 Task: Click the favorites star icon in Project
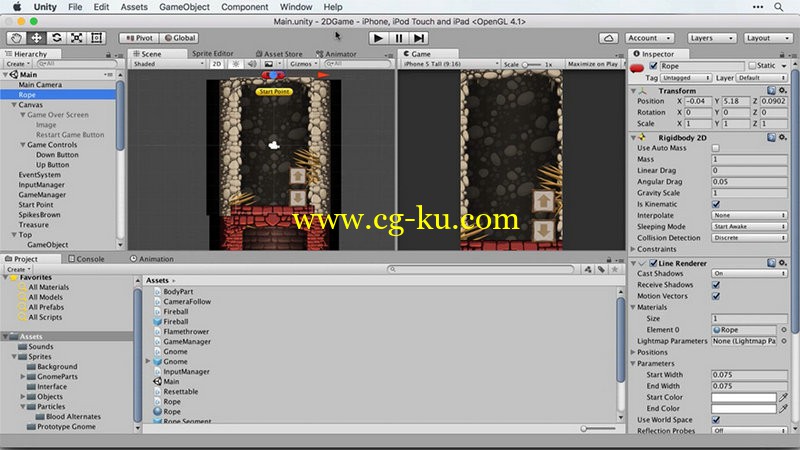(x=615, y=269)
